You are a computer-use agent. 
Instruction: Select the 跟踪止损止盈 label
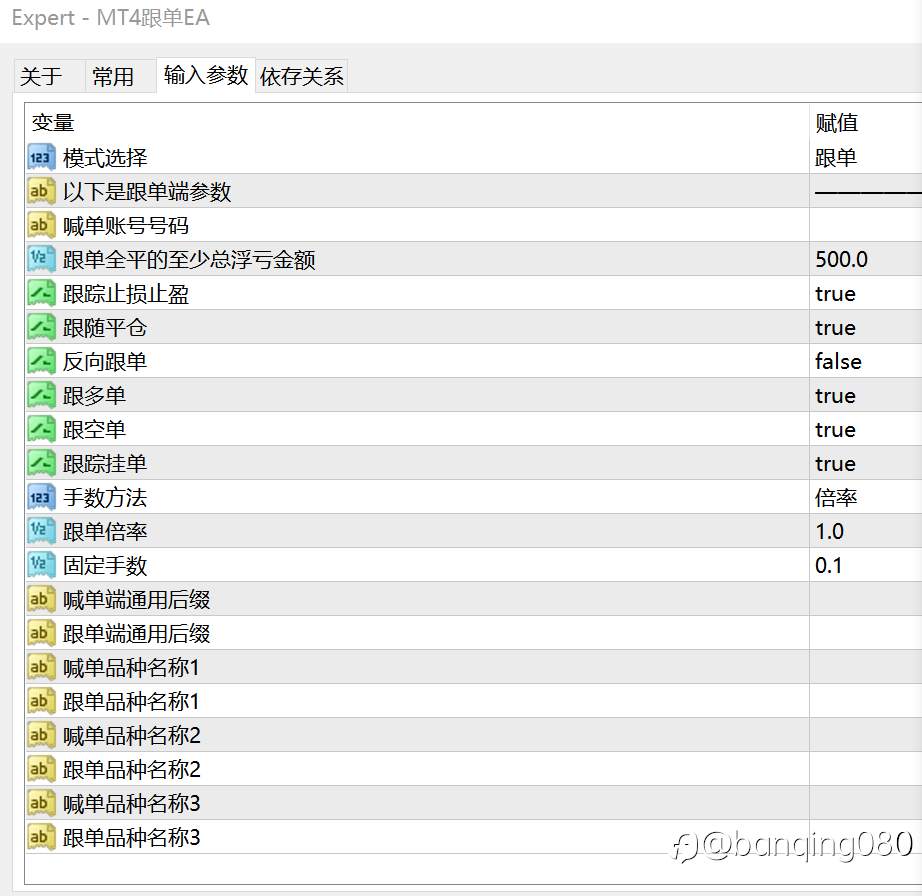point(126,293)
